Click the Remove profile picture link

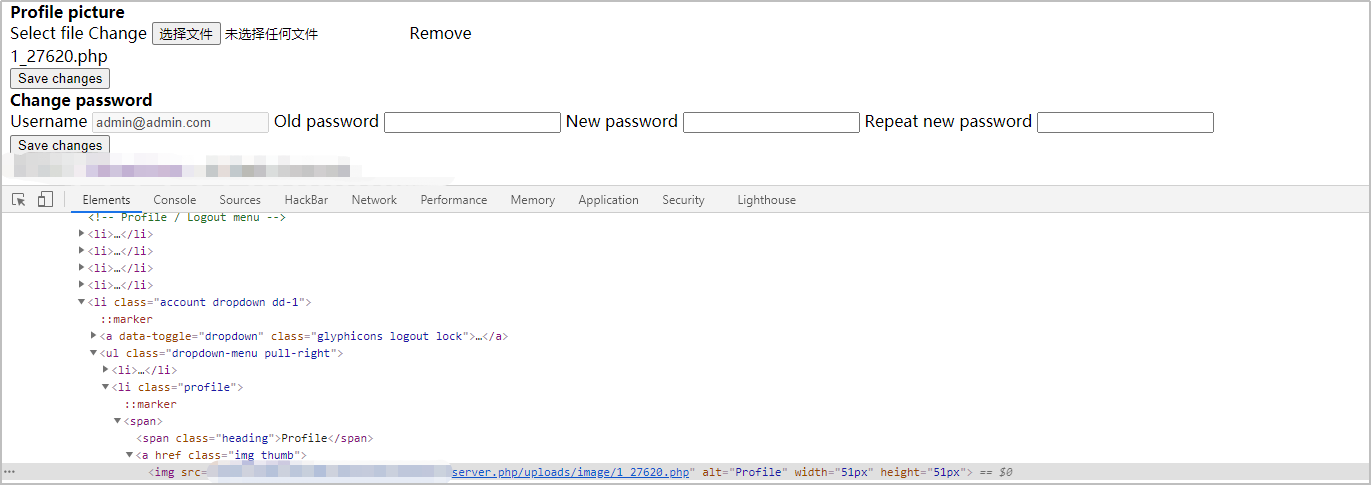tap(440, 33)
